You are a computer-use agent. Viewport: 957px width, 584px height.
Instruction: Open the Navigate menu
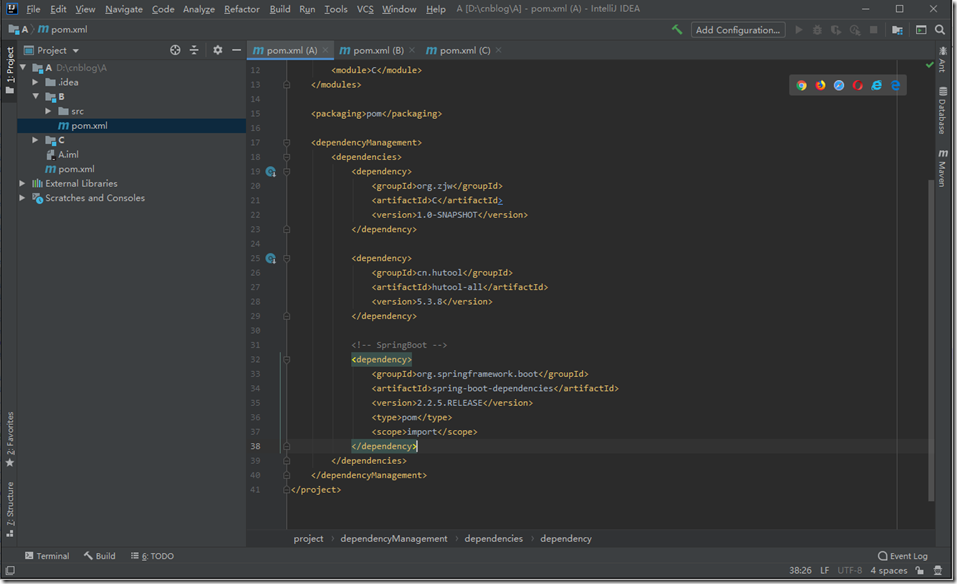click(x=124, y=9)
